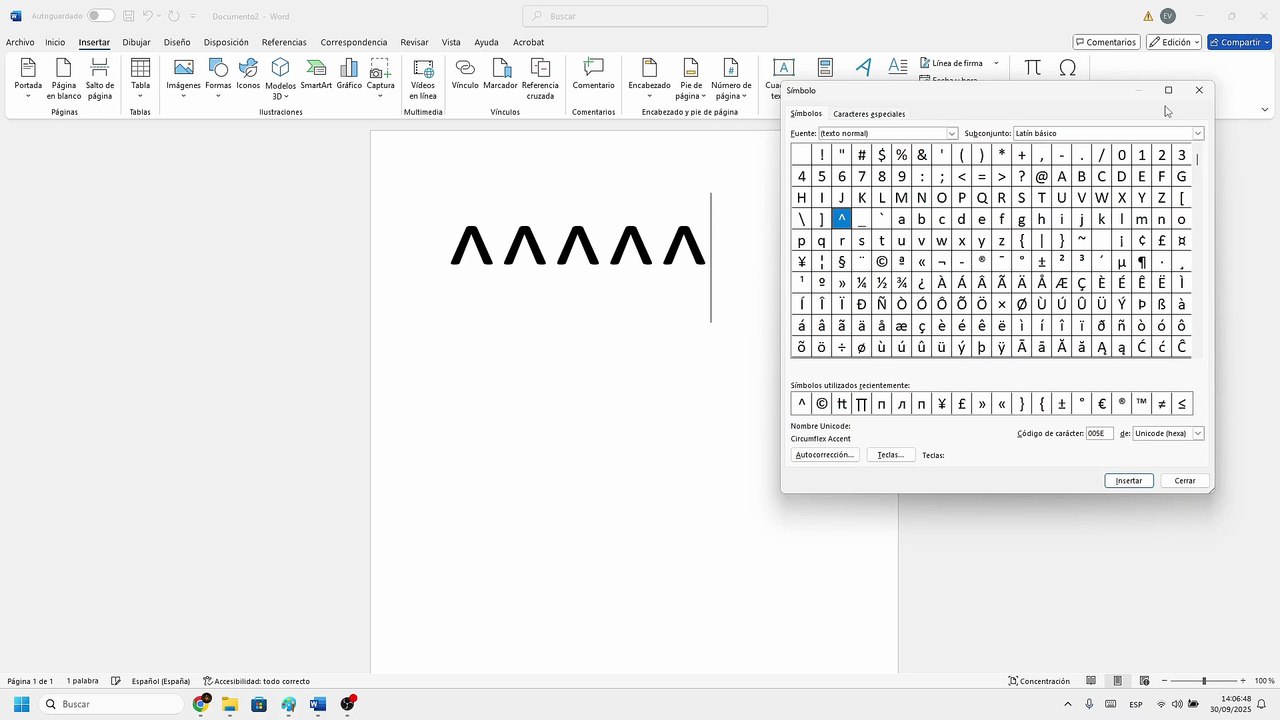
Task: Insert an online video with Vídeos en línea
Action: click(423, 78)
